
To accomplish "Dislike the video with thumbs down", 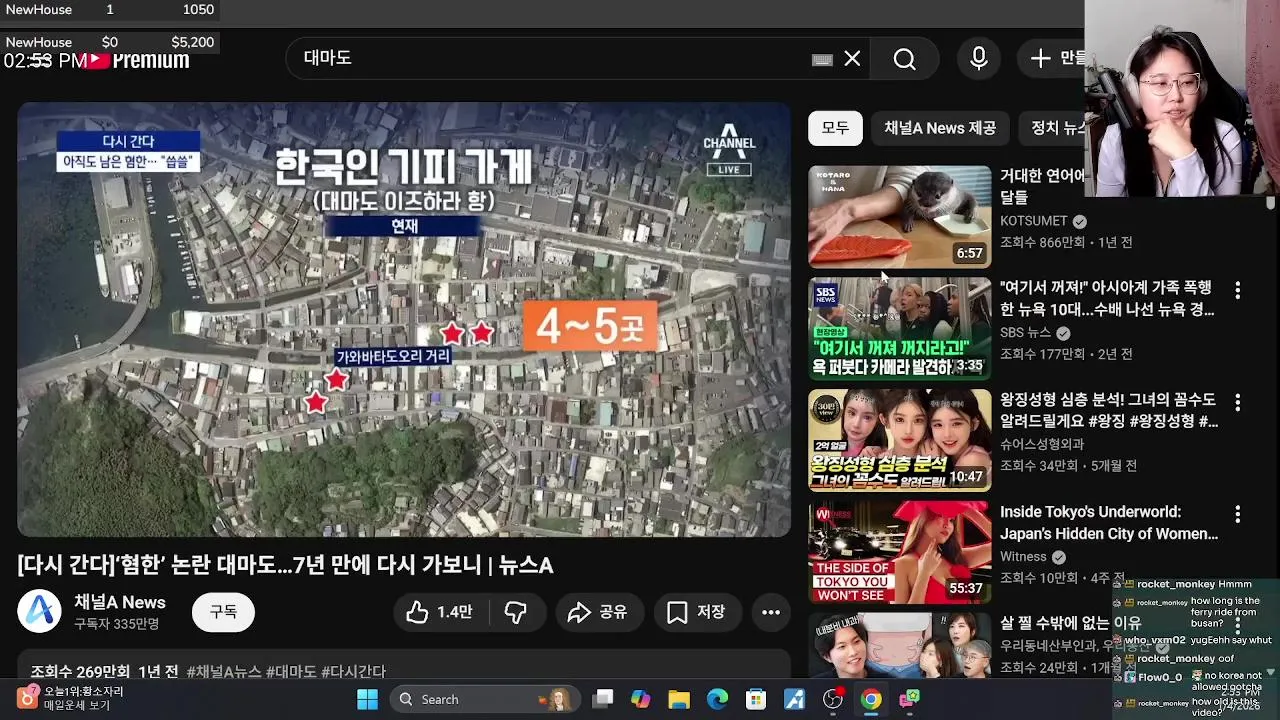I will (x=516, y=612).
